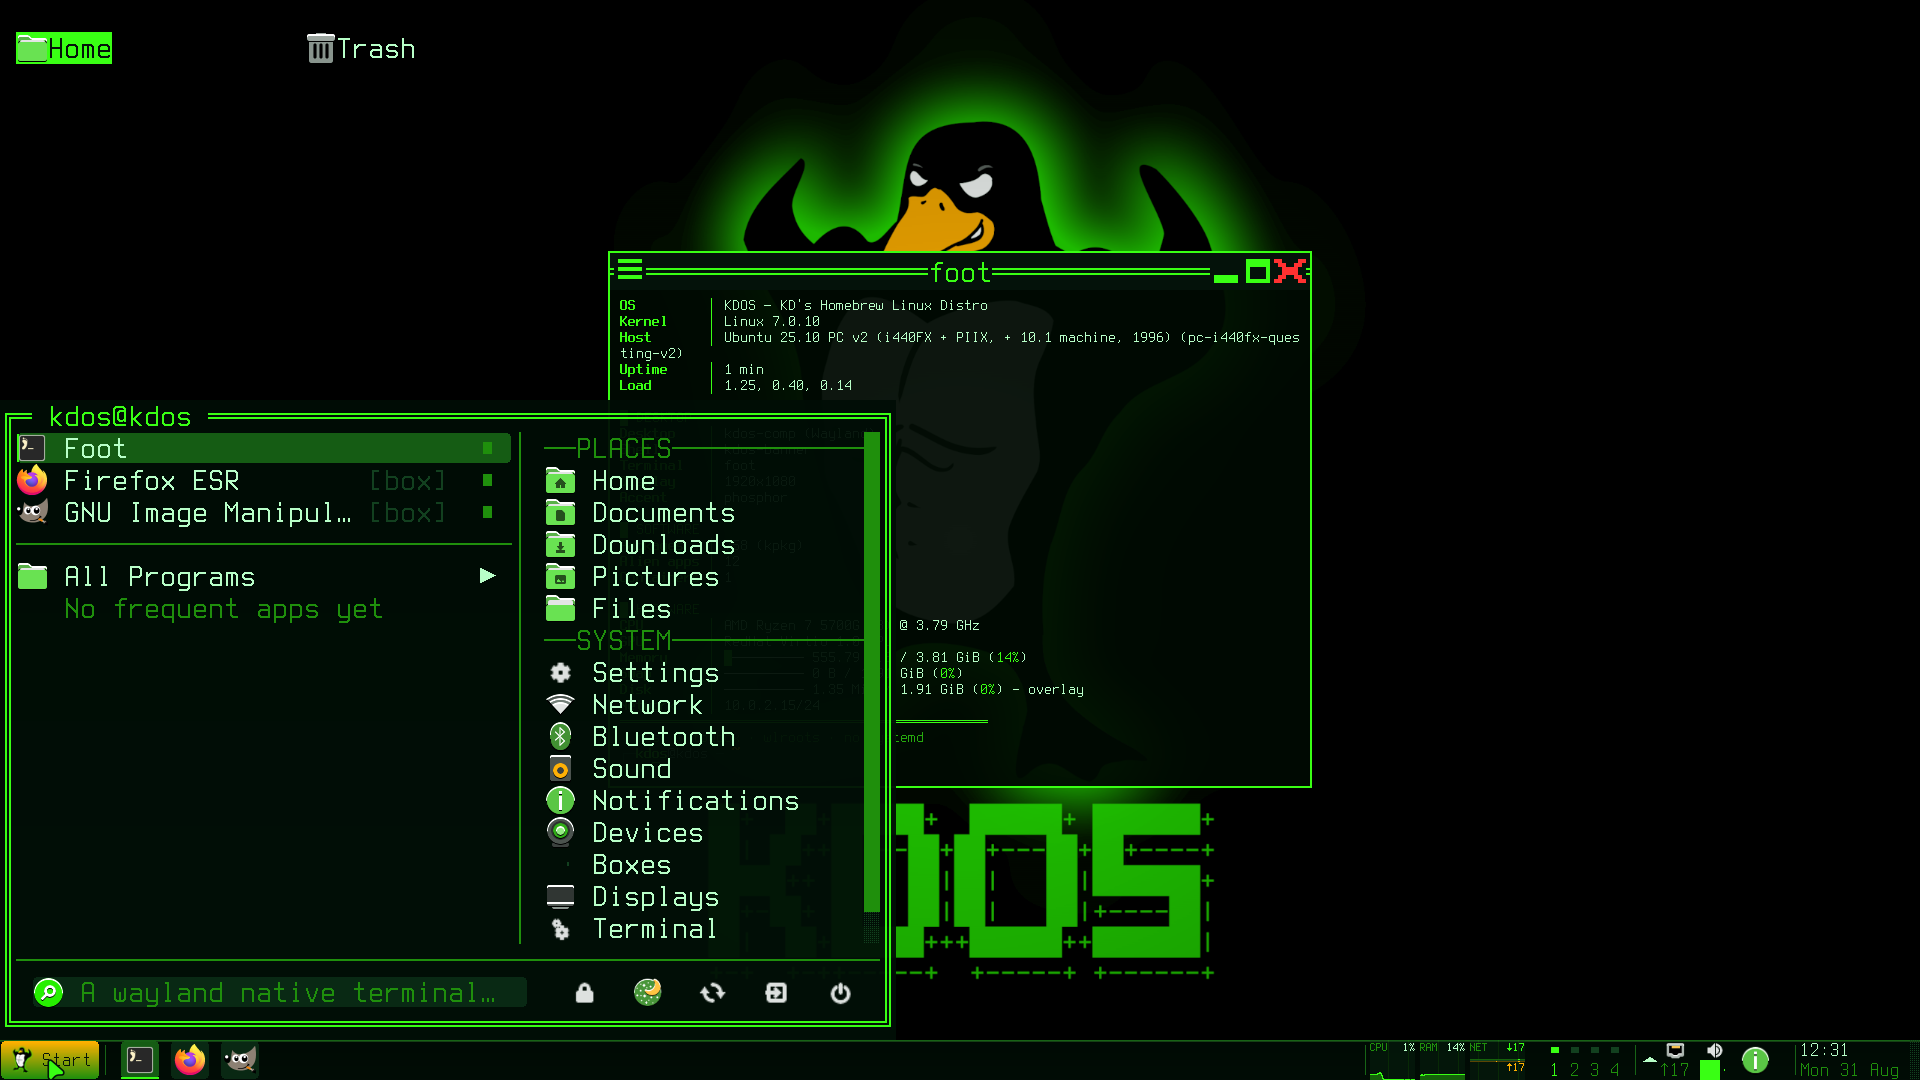Open Notifications settings entry
This screenshot has width=1920, height=1080.
(x=704, y=800)
